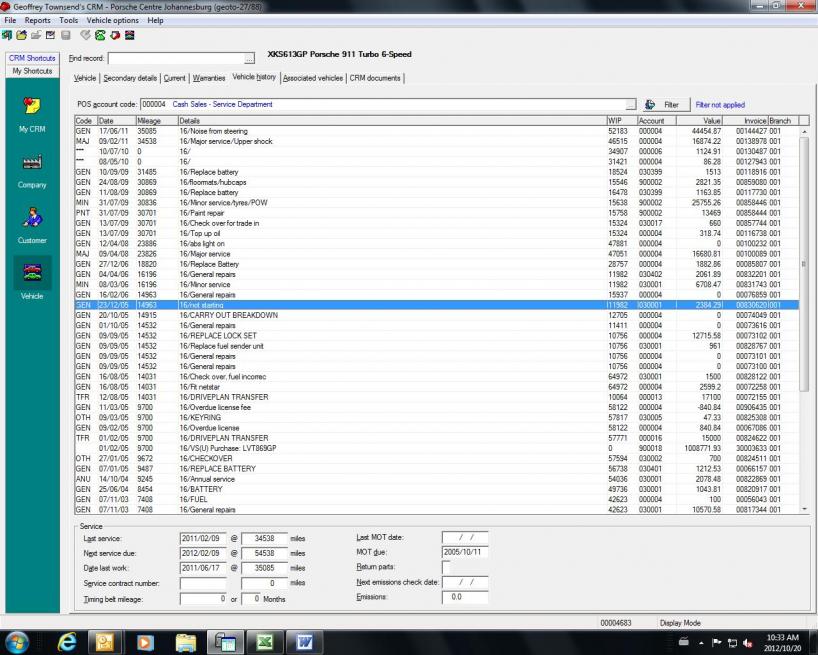Viewport: 818px width, 655px height.
Task: Switch to the CRM documents tab
Action: pos(375,78)
